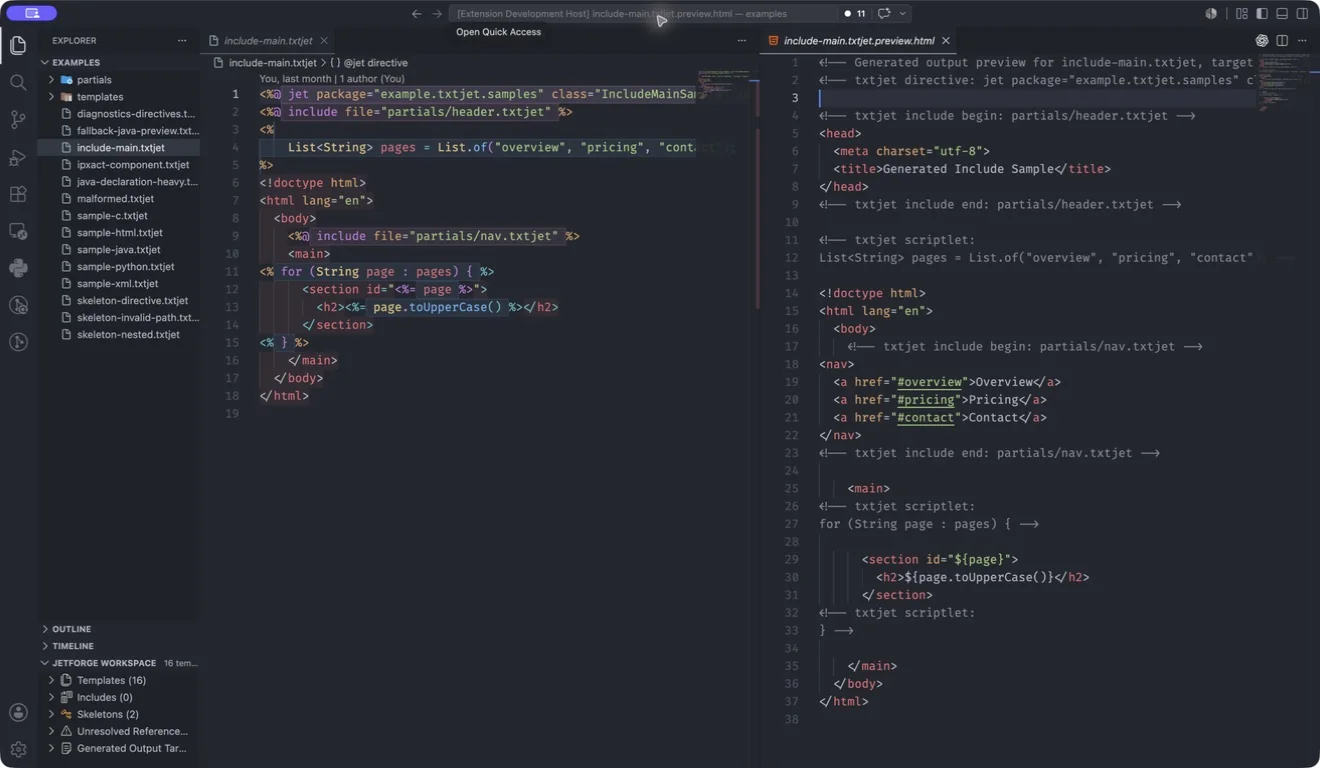Expand the OUTLINE section

click(45, 629)
